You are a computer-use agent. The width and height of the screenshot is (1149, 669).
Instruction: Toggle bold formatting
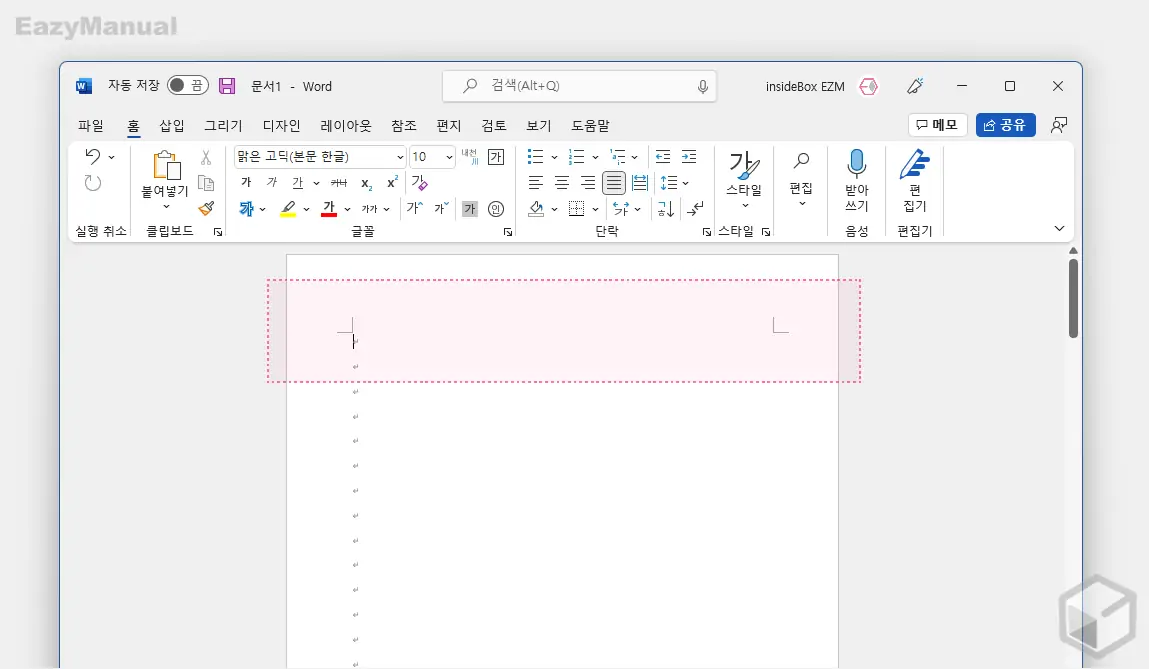click(x=246, y=182)
